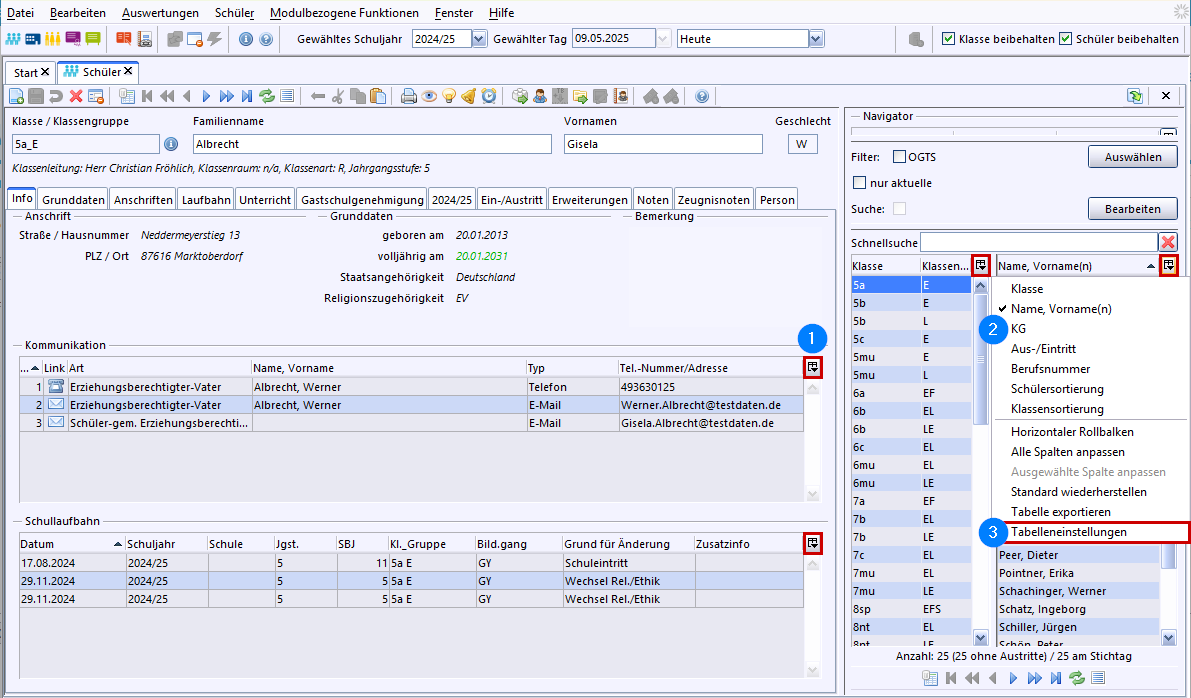Click the folder with green arrow icon
1191x698 pixels.
pyautogui.click(x=580, y=96)
